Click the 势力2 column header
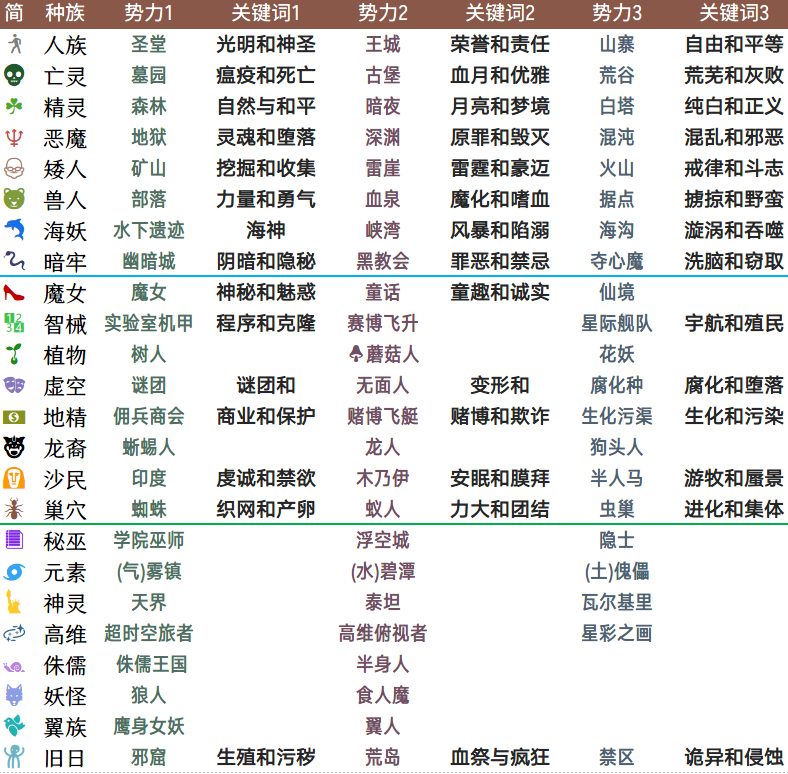The width and height of the screenshot is (788, 774). tap(382, 13)
